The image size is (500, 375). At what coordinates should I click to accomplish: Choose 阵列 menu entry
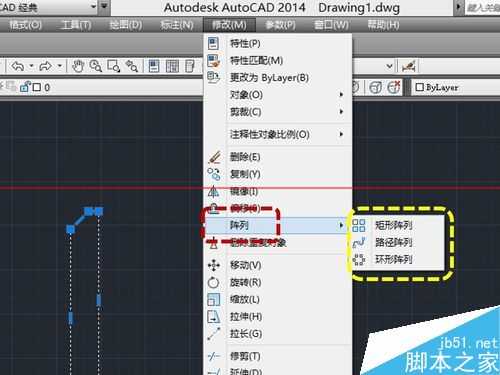pyautogui.click(x=276, y=225)
